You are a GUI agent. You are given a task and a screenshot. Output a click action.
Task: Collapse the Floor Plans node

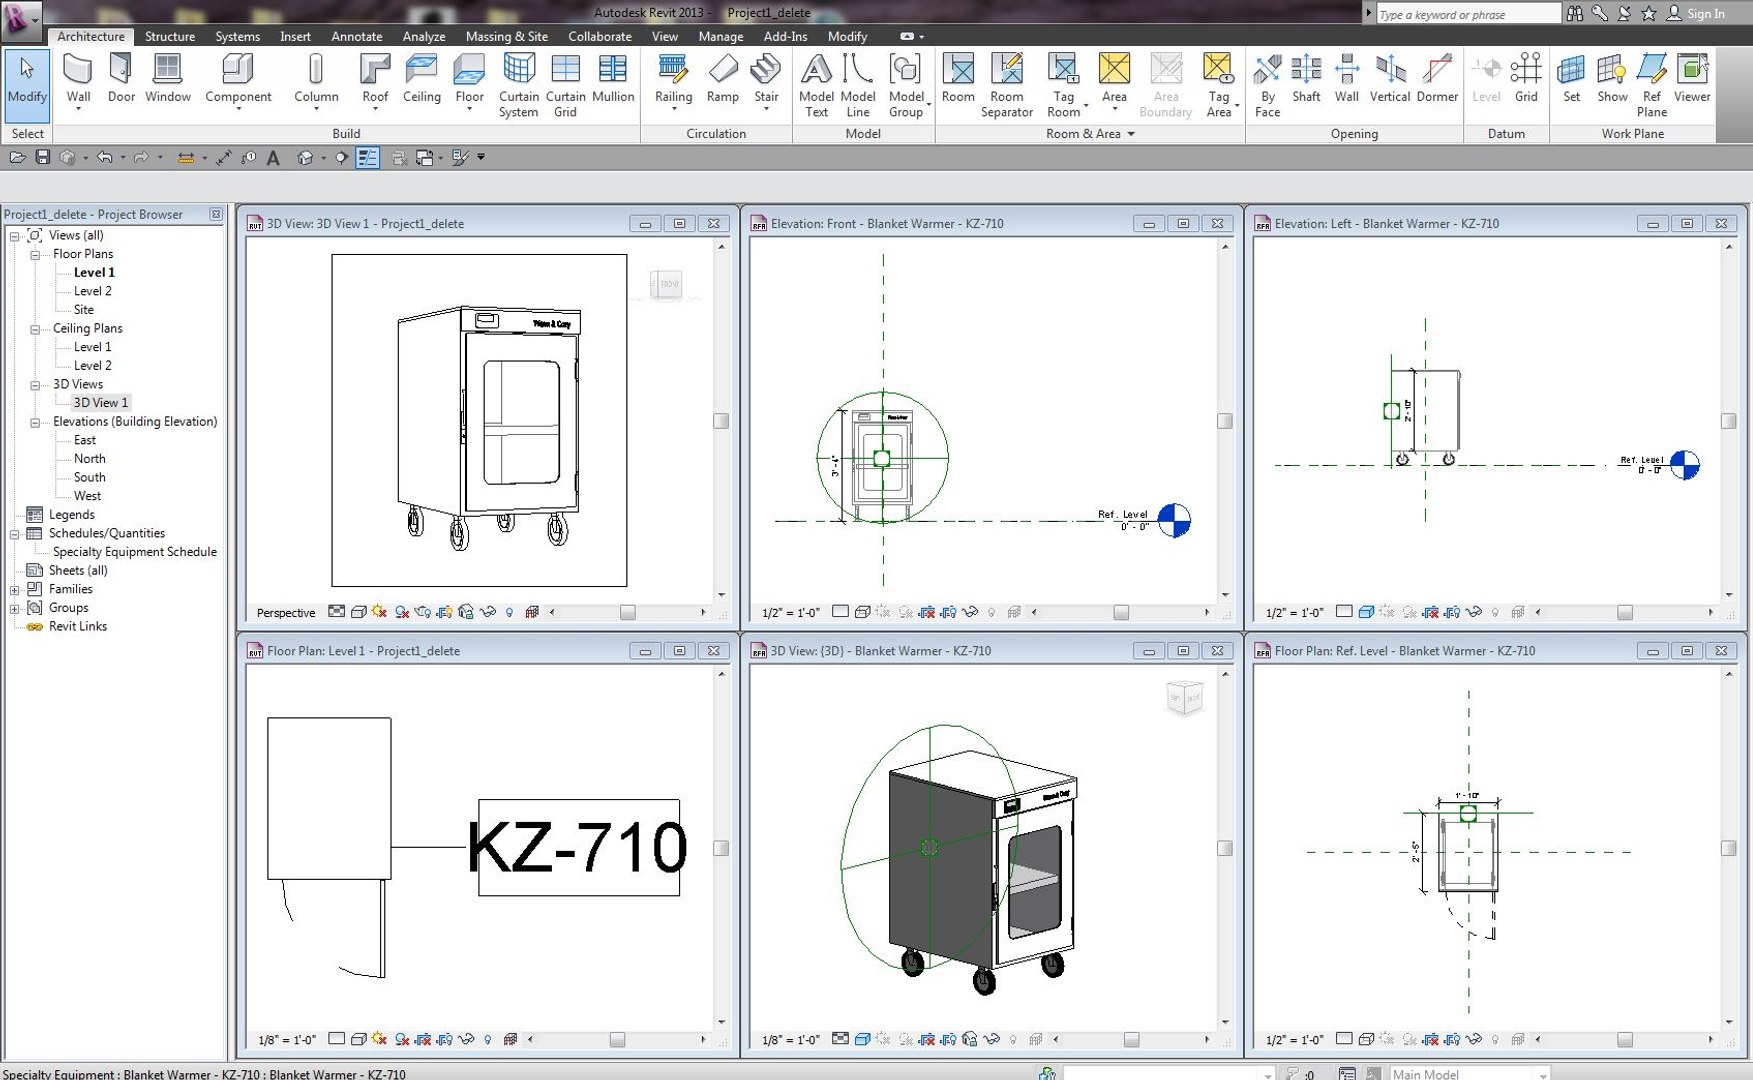click(x=35, y=255)
